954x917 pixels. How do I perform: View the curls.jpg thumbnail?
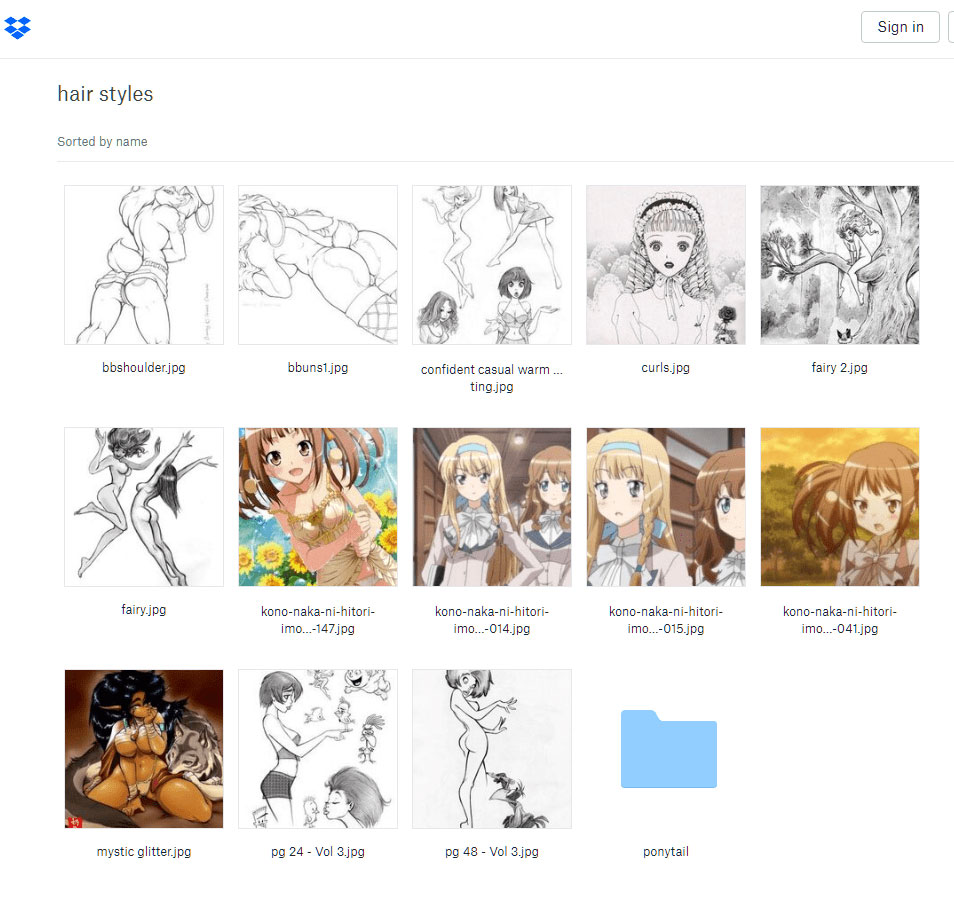tap(666, 265)
